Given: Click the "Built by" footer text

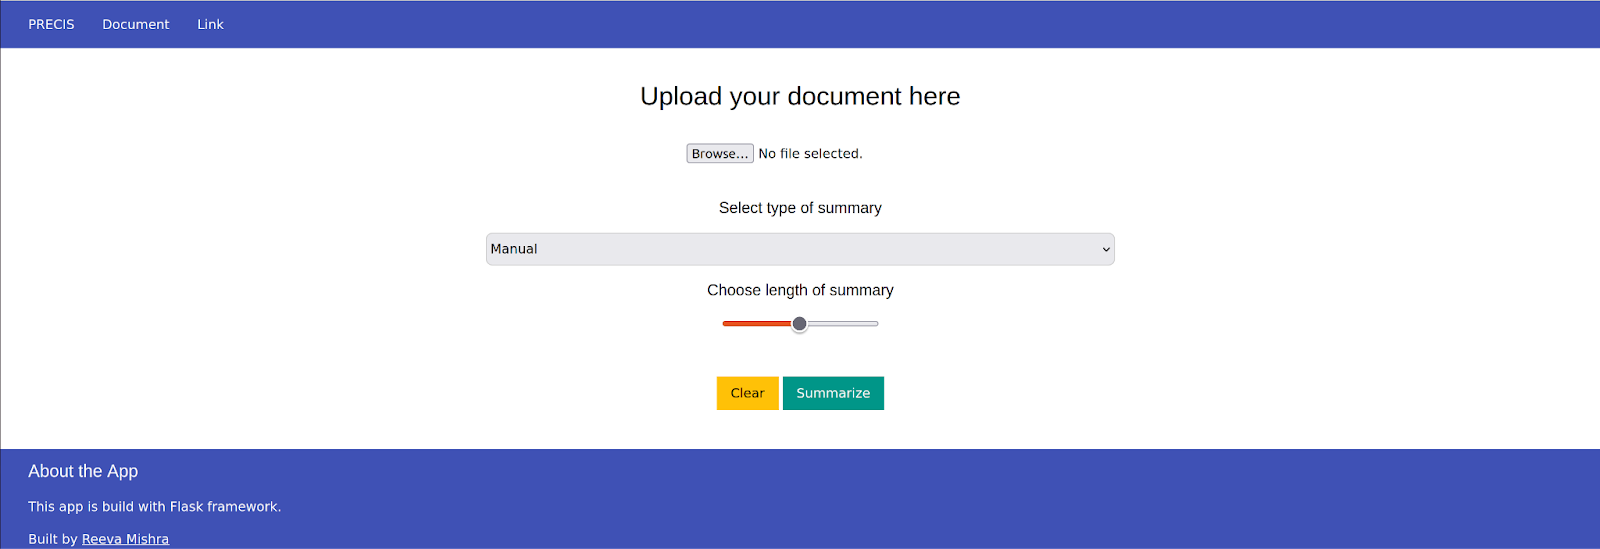Looking at the screenshot, I should [53, 539].
